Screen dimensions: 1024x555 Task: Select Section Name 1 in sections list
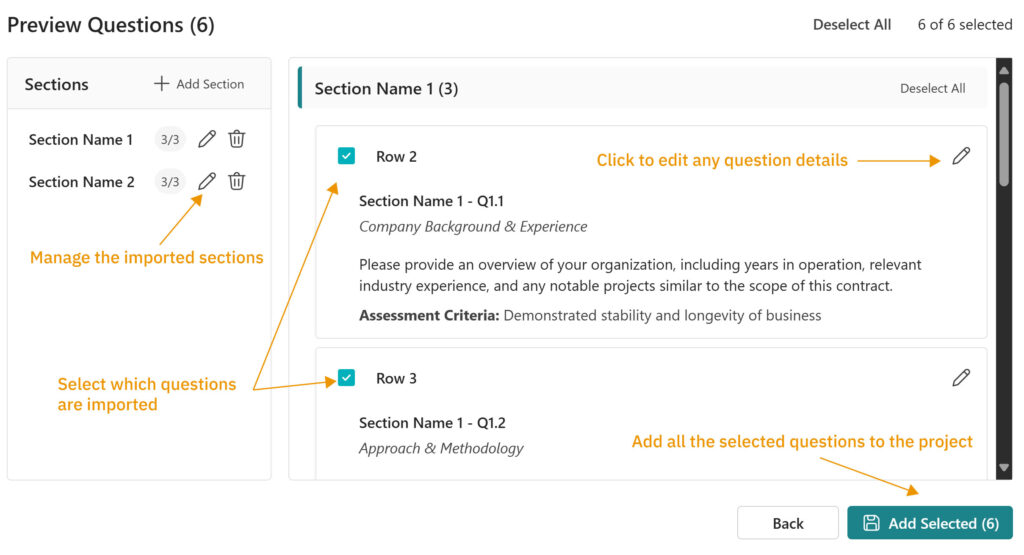point(81,140)
